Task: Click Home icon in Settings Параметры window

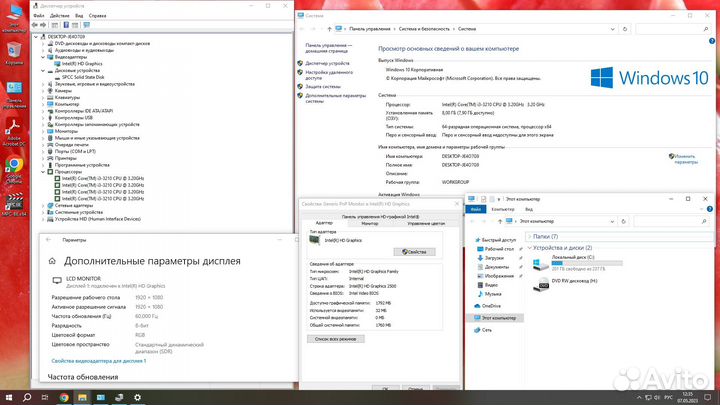Action: tap(52, 261)
